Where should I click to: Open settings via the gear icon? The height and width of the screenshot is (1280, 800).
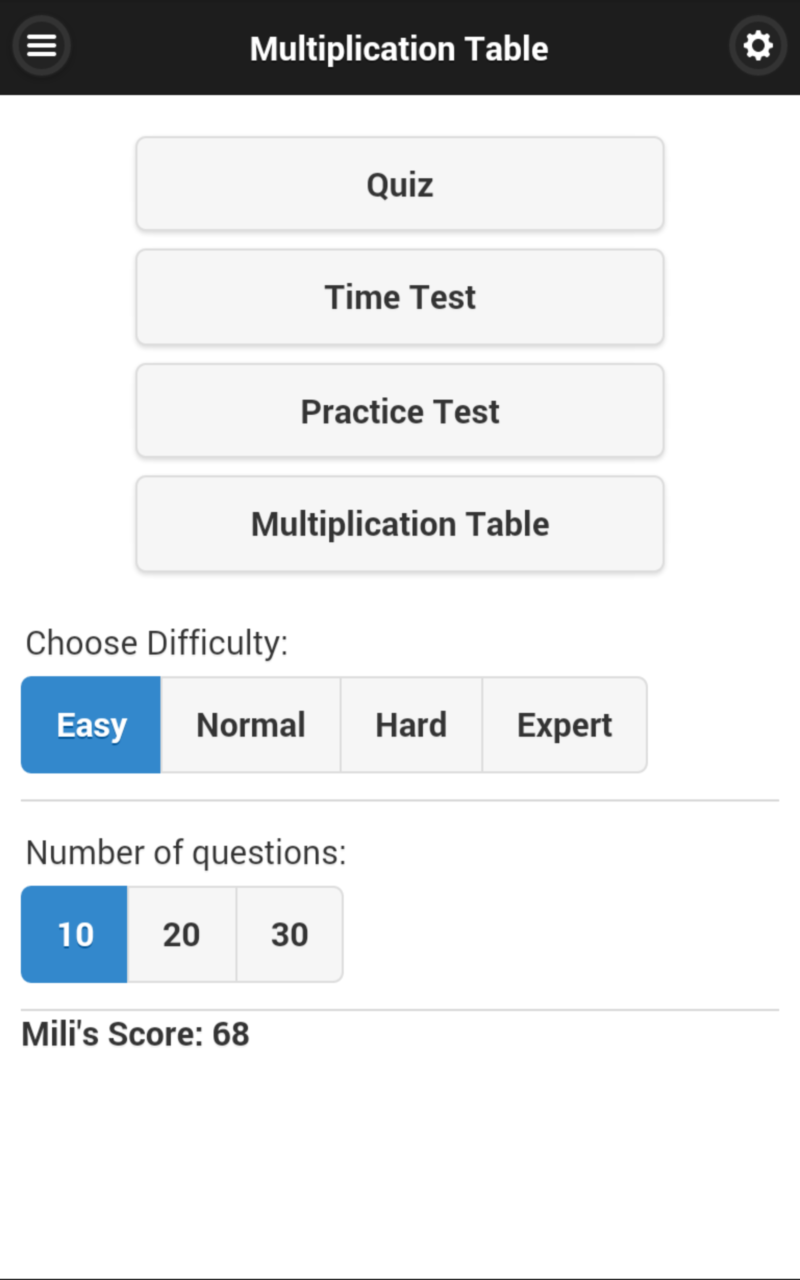[758, 46]
